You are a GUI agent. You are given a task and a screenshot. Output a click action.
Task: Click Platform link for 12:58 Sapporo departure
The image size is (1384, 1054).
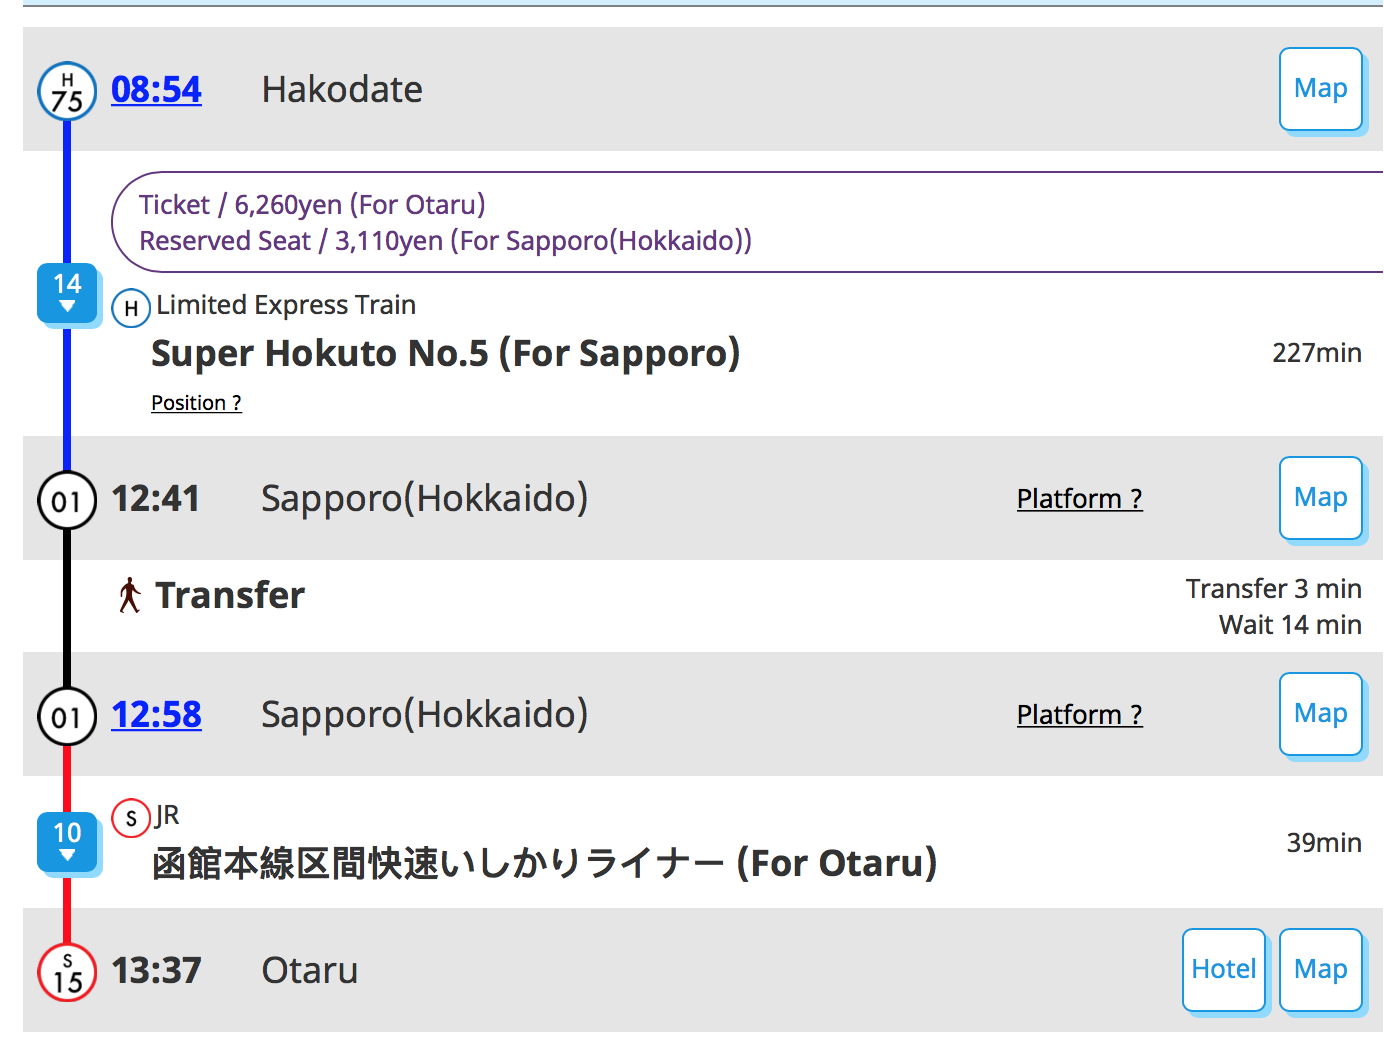click(x=1079, y=715)
